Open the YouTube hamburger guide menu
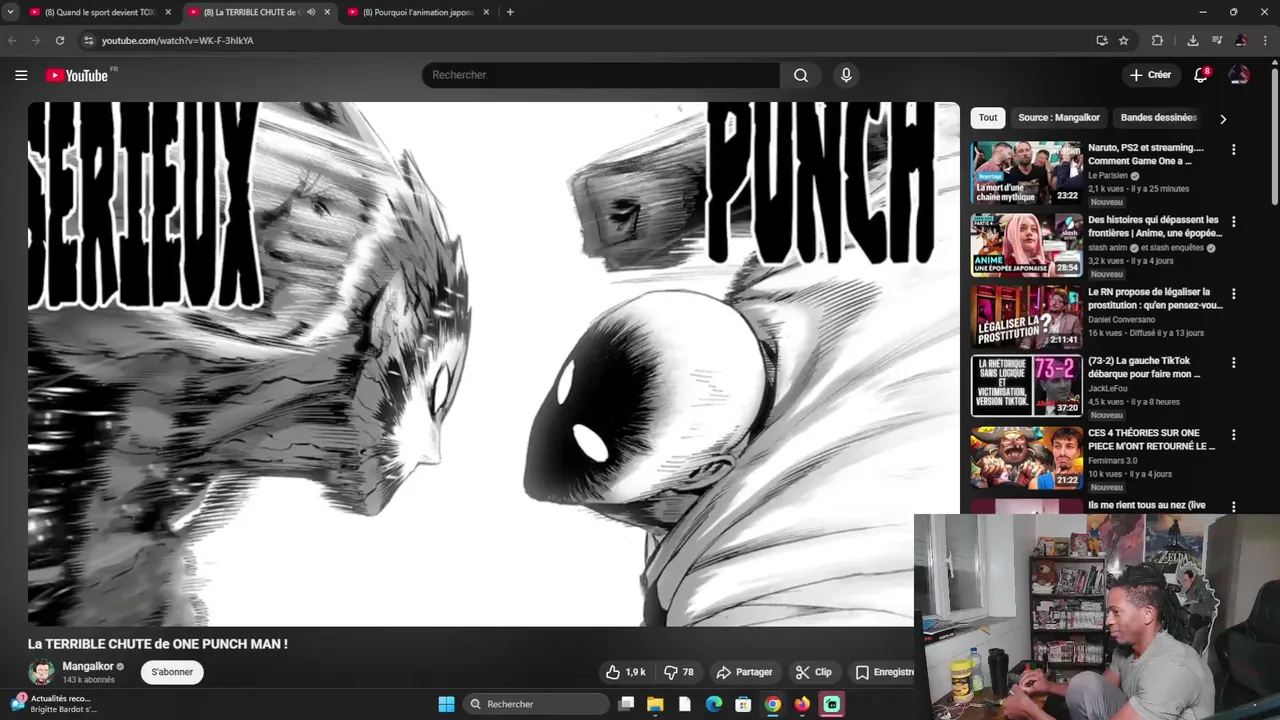The width and height of the screenshot is (1280, 720). pyautogui.click(x=21, y=75)
